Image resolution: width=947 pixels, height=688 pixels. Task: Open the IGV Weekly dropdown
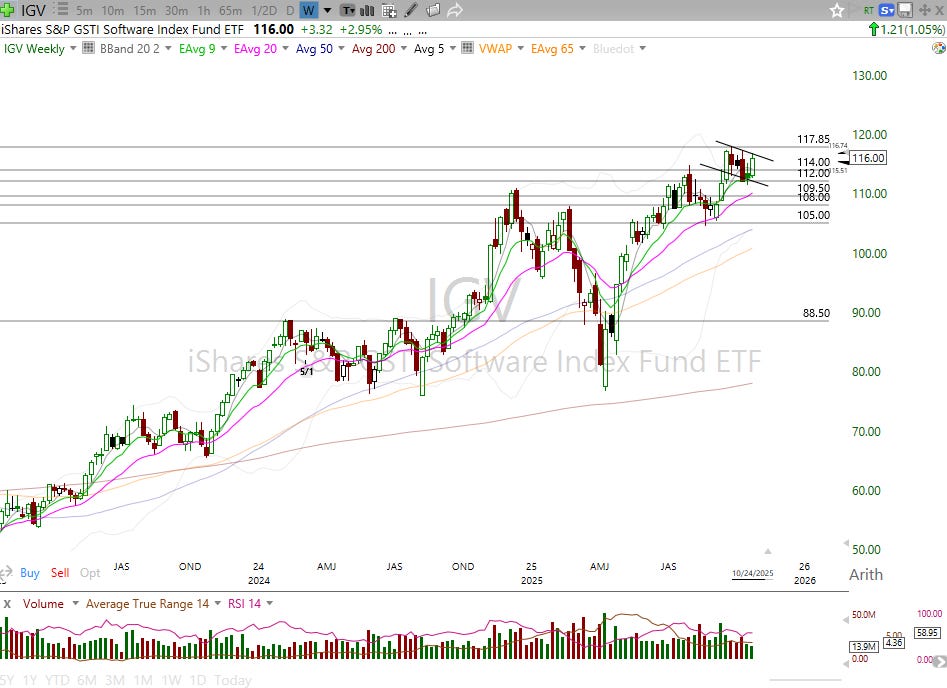73,48
